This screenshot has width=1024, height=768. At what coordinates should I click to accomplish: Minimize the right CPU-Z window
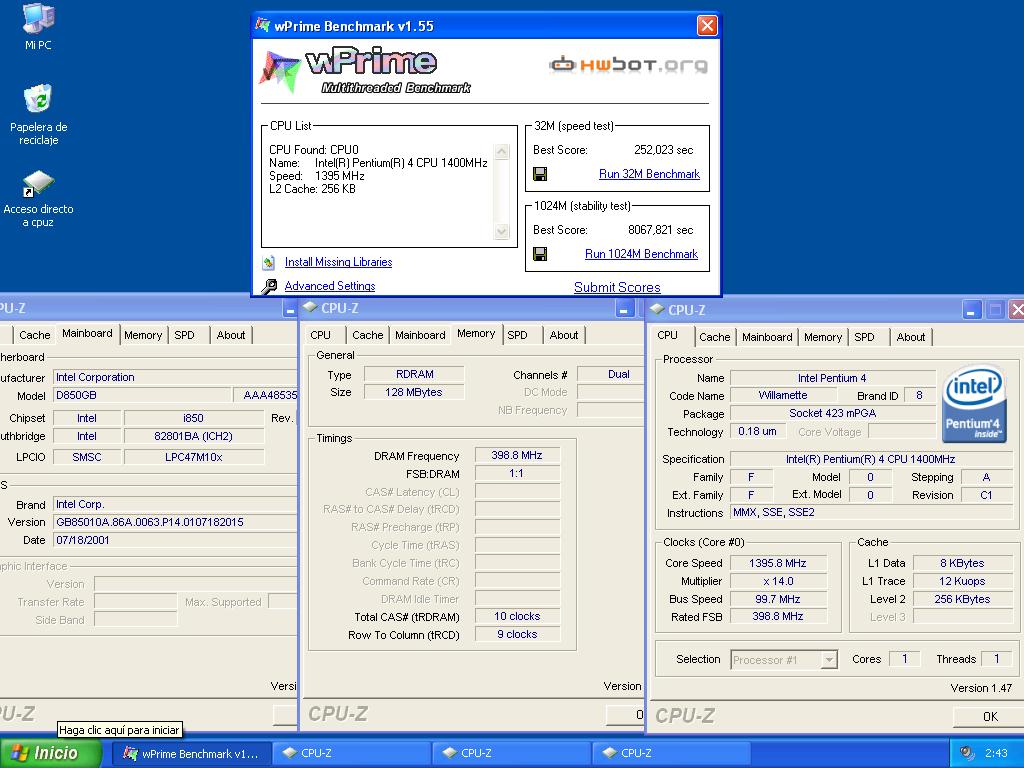tap(972, 310)
